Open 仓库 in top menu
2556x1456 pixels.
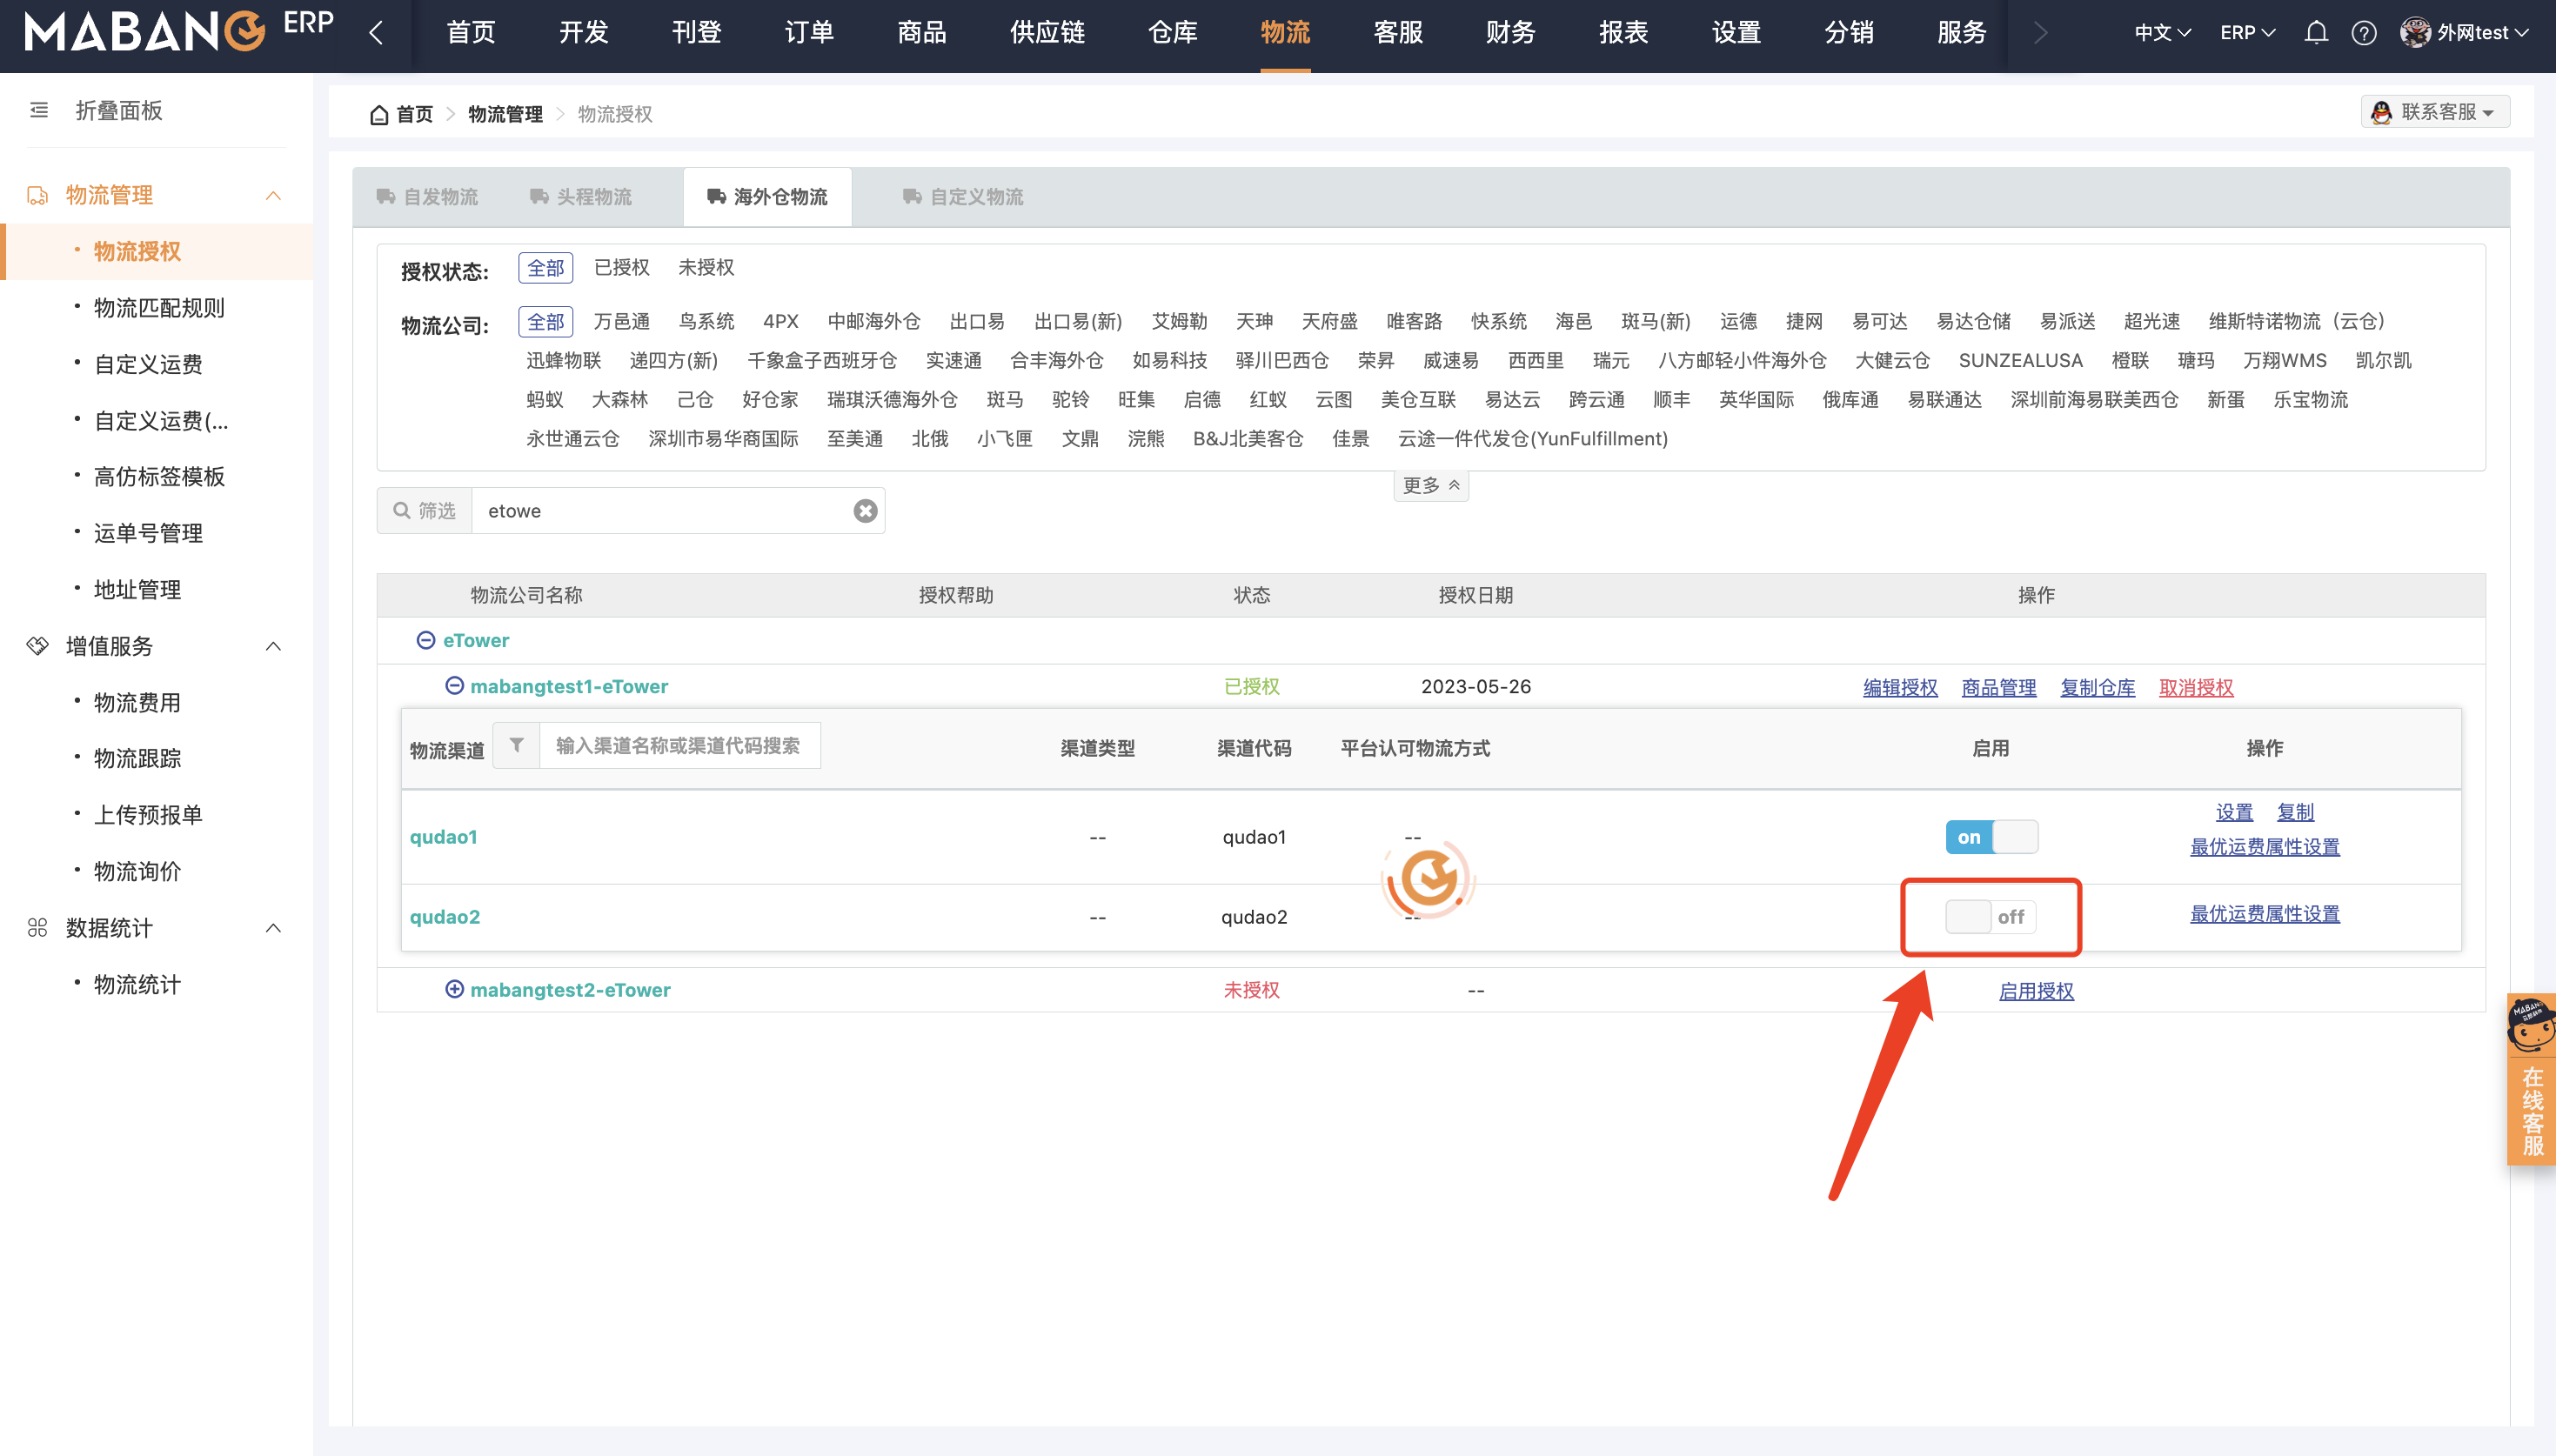1172,33
